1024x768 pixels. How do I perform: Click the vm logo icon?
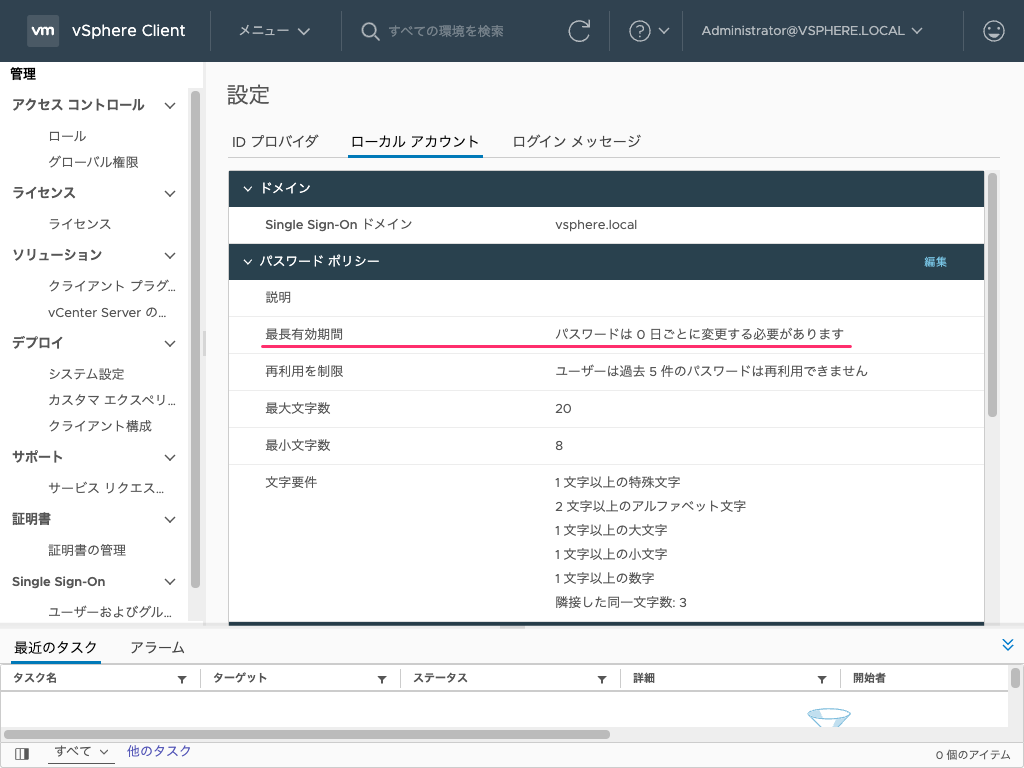pos(43,31)
